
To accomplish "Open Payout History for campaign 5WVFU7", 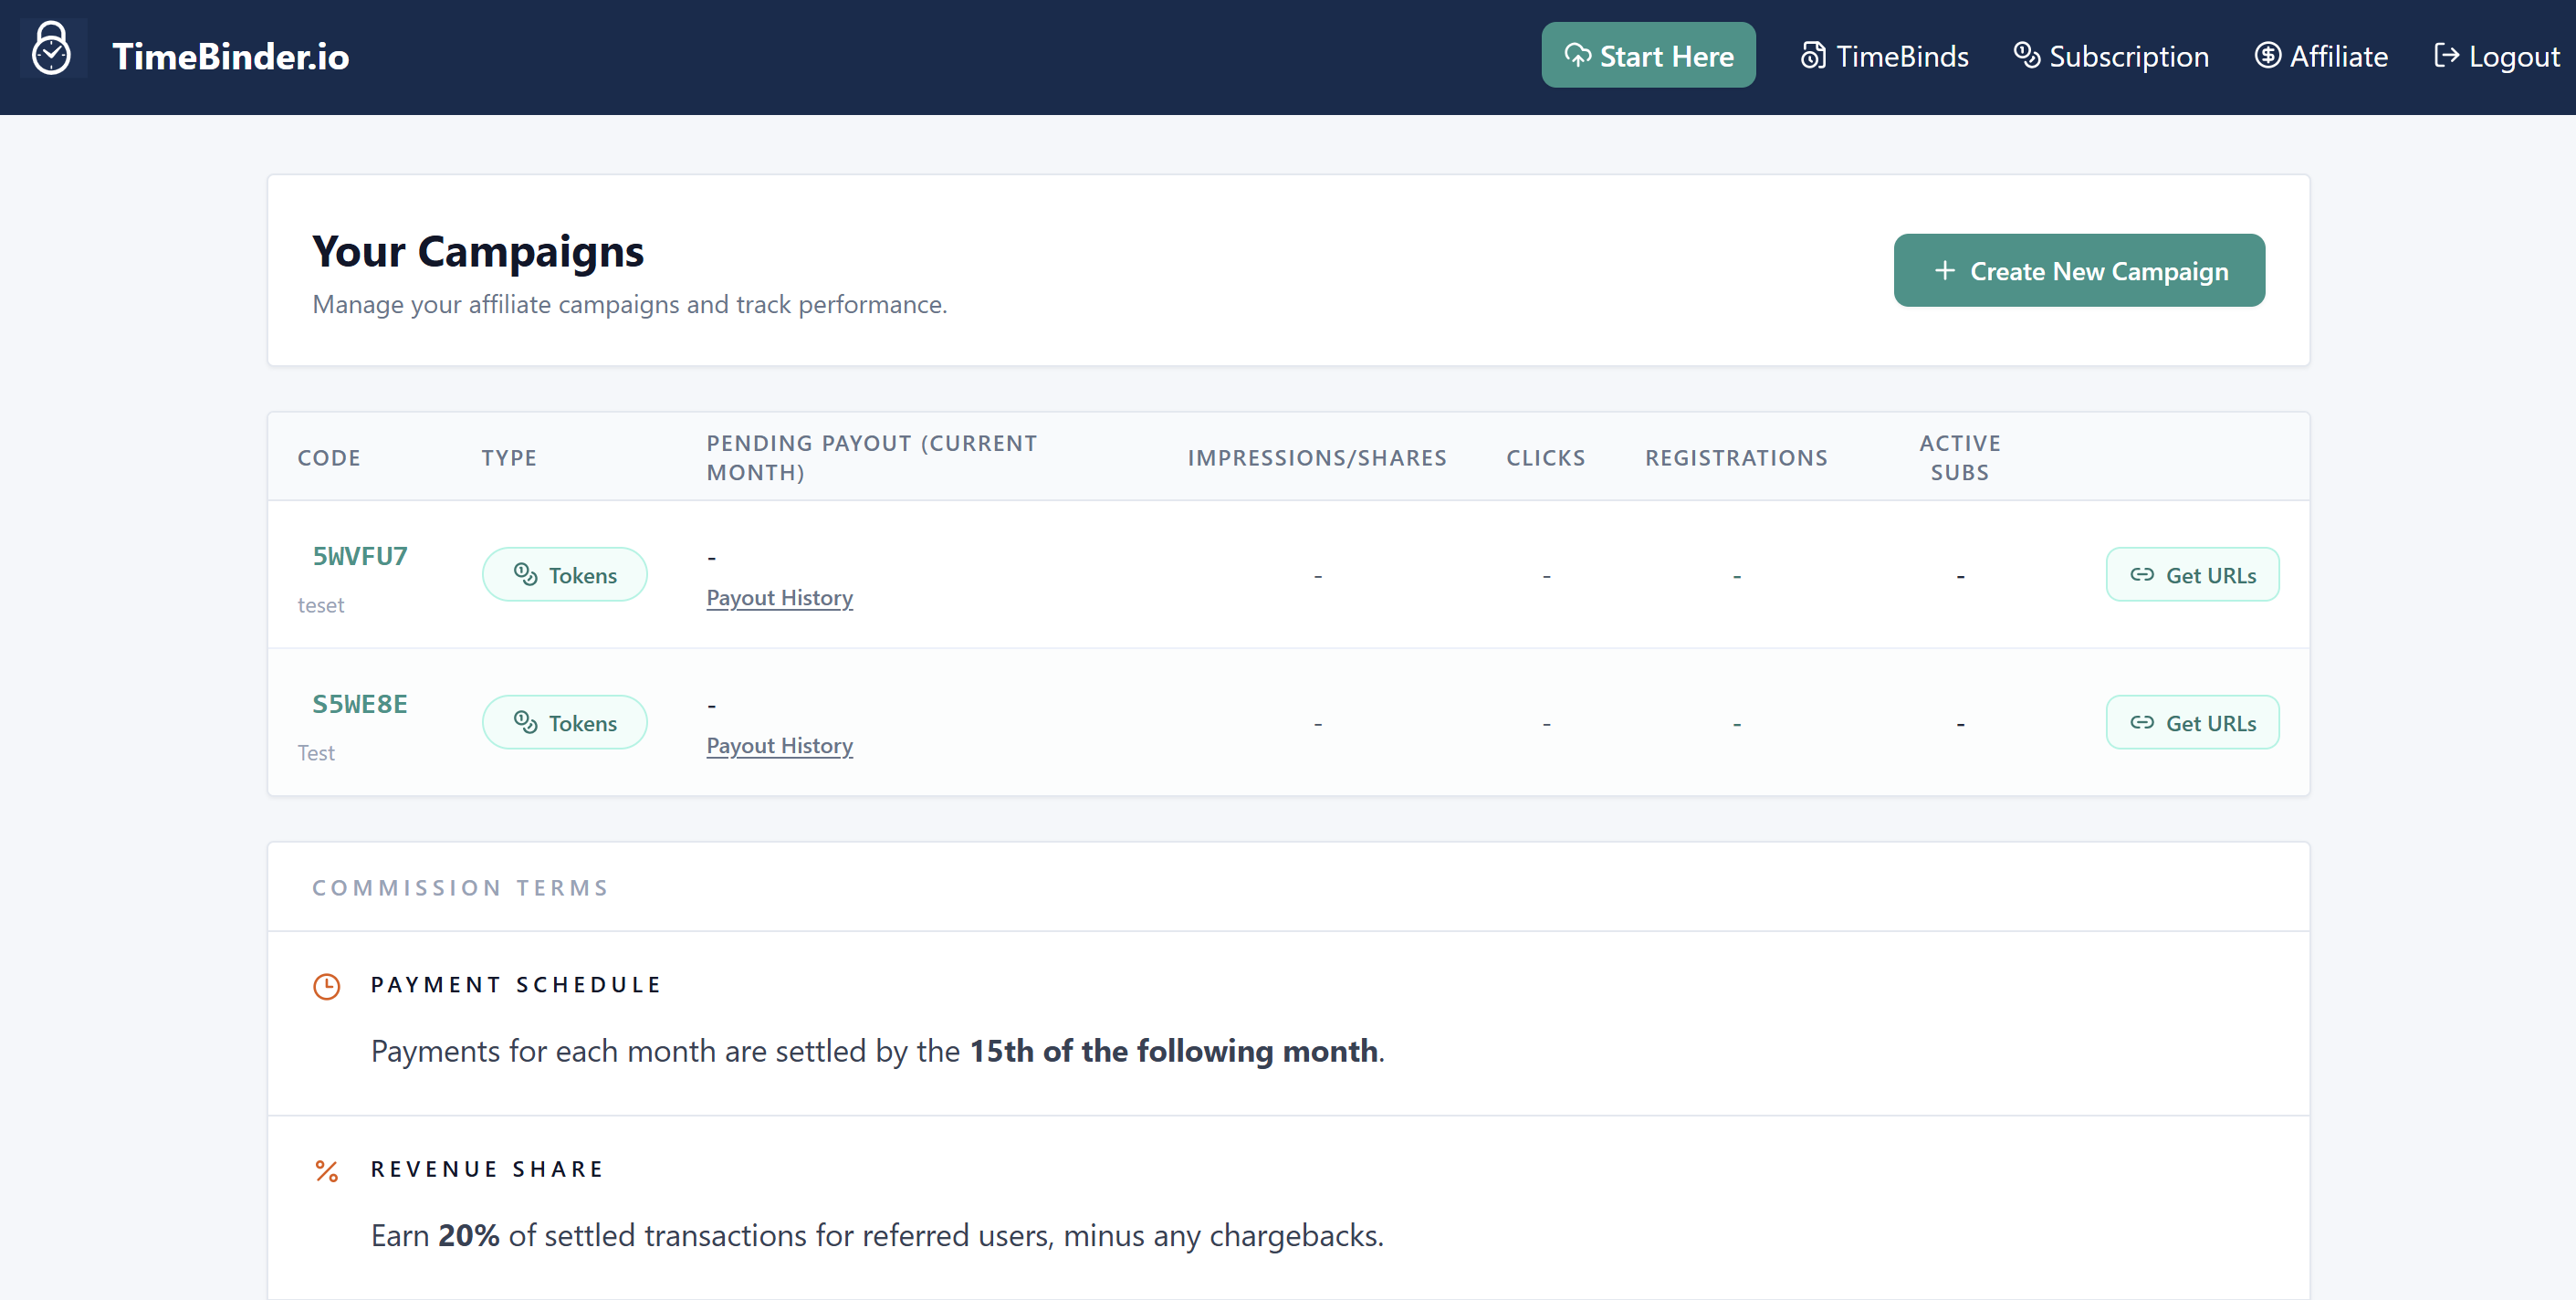I will click(x=779, y=598).
